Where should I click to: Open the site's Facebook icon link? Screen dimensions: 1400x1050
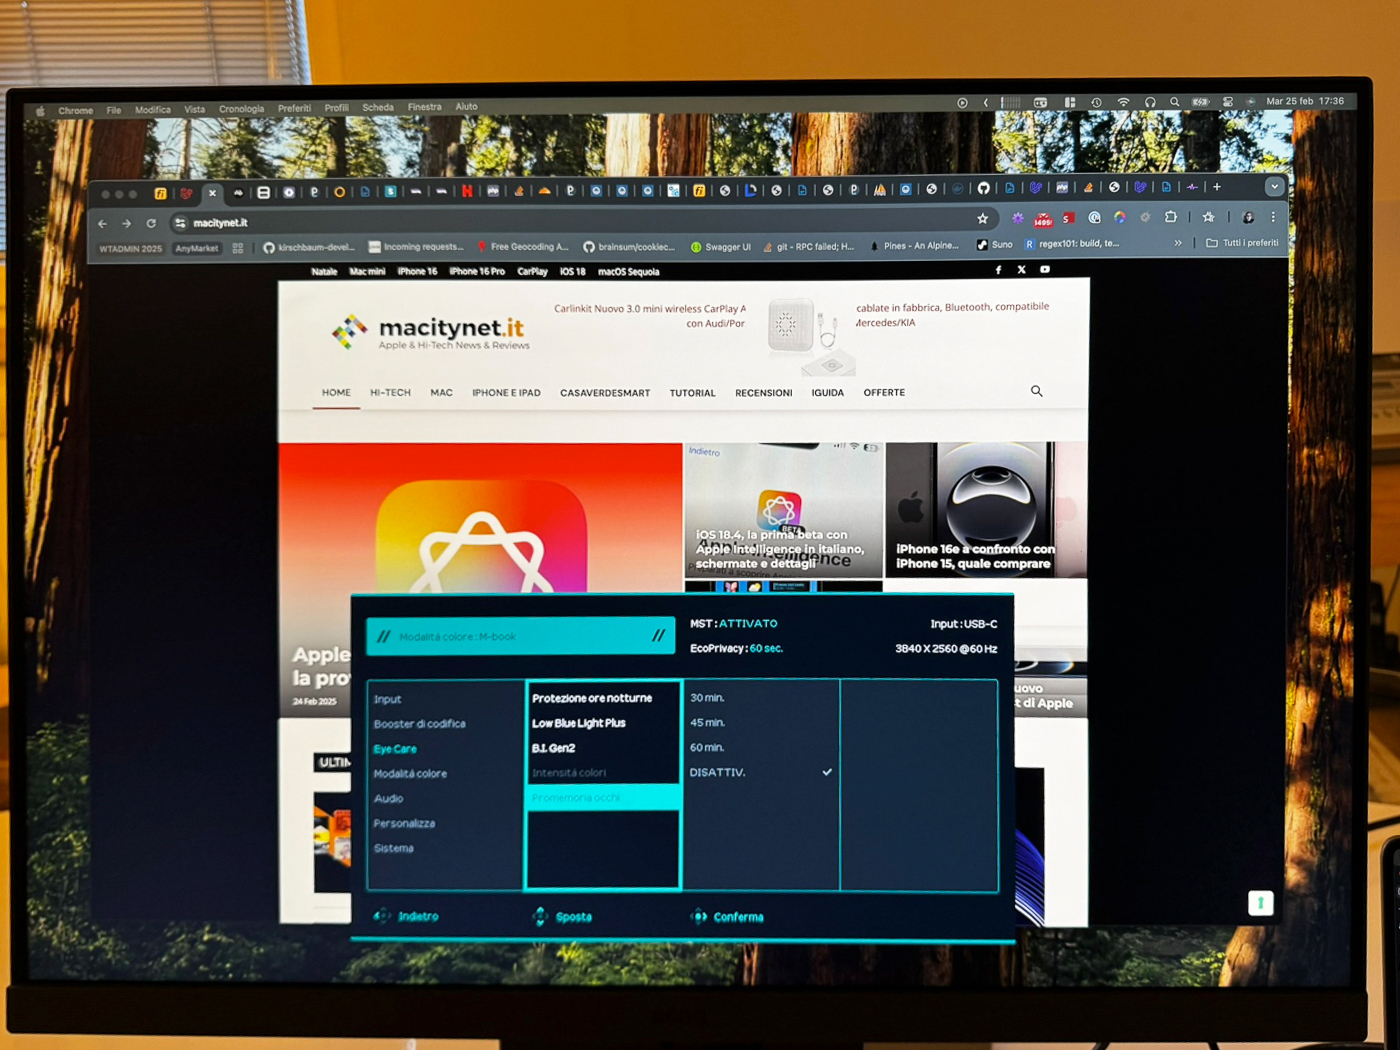click(998, 270)
